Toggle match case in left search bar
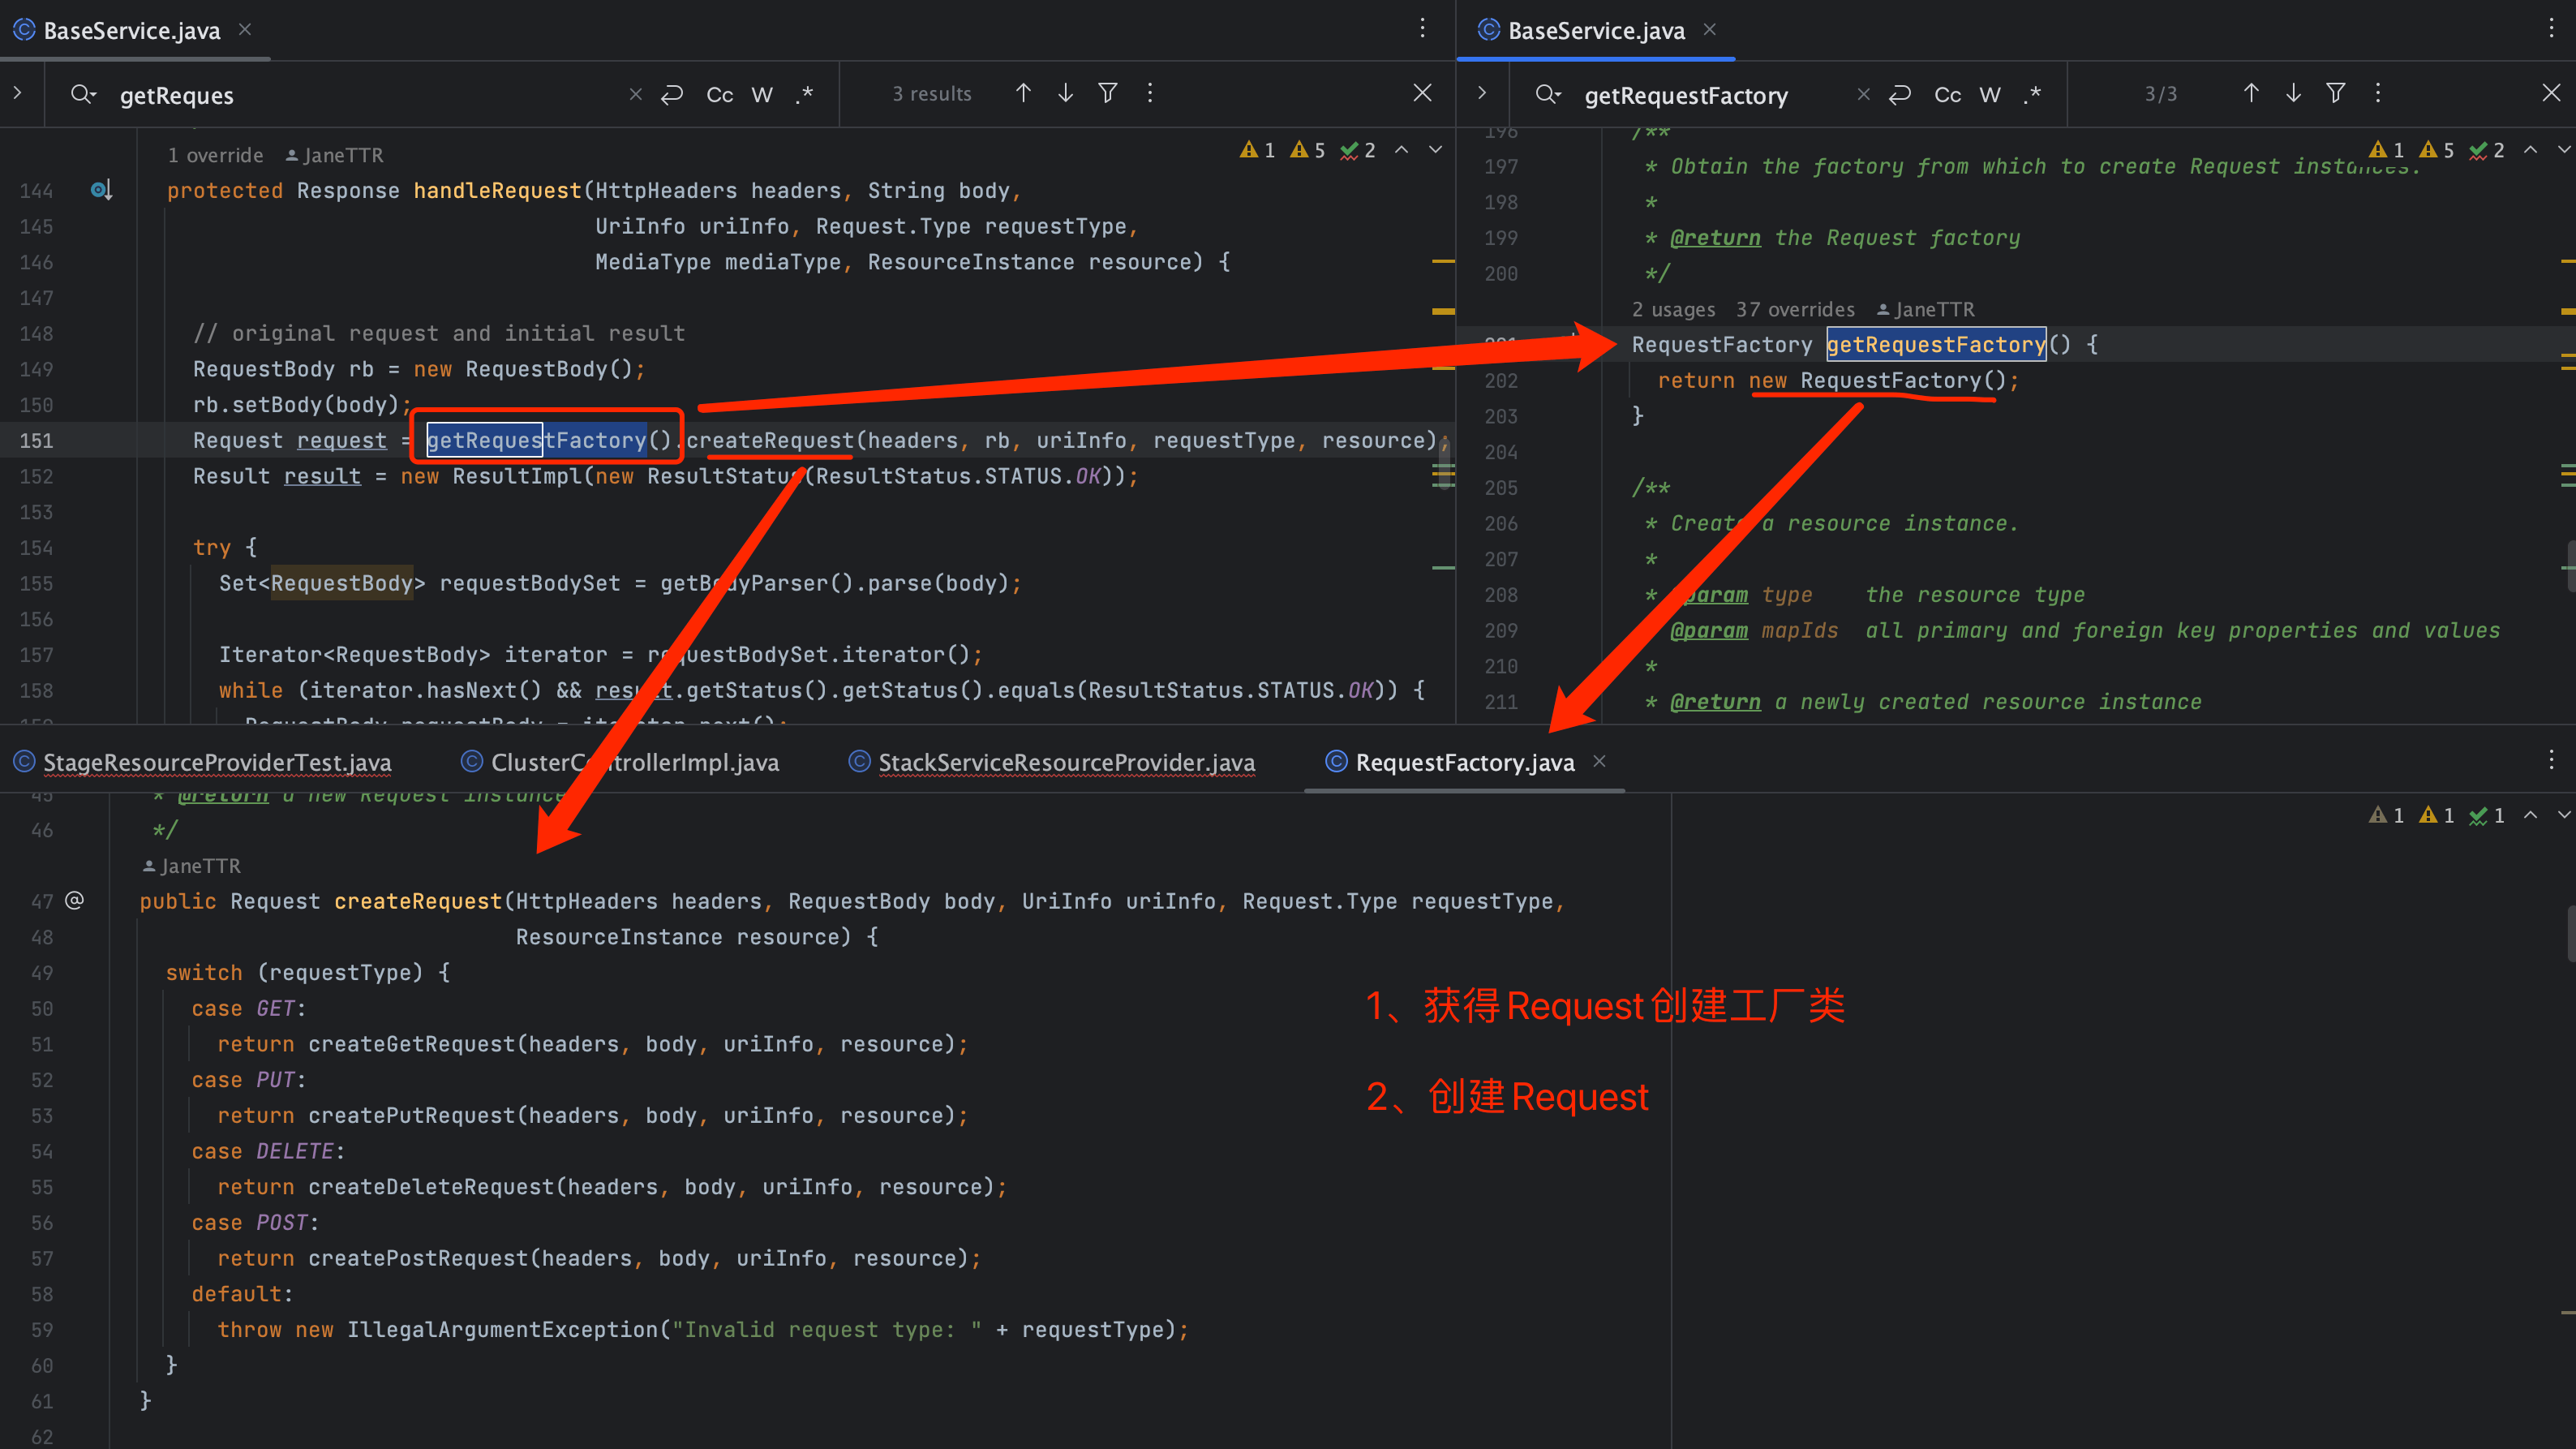The height and width of the screenshot is (1449, 2576). click(719, 94)
